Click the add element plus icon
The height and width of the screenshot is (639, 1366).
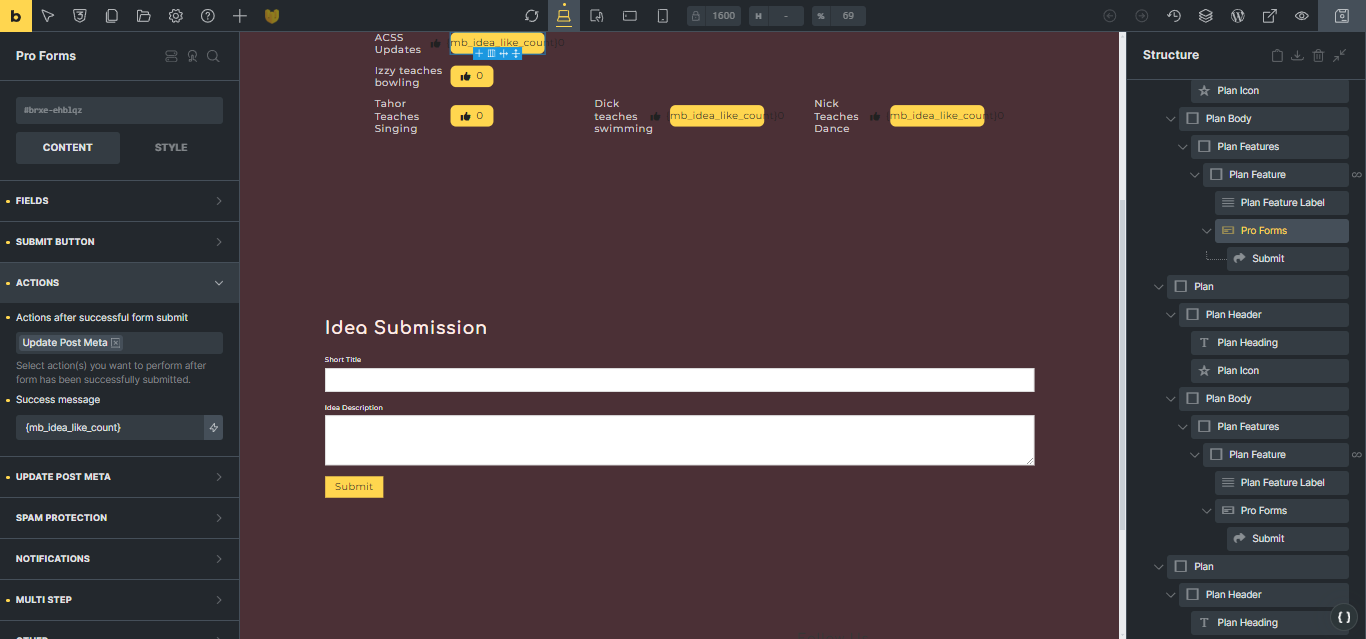240,16
